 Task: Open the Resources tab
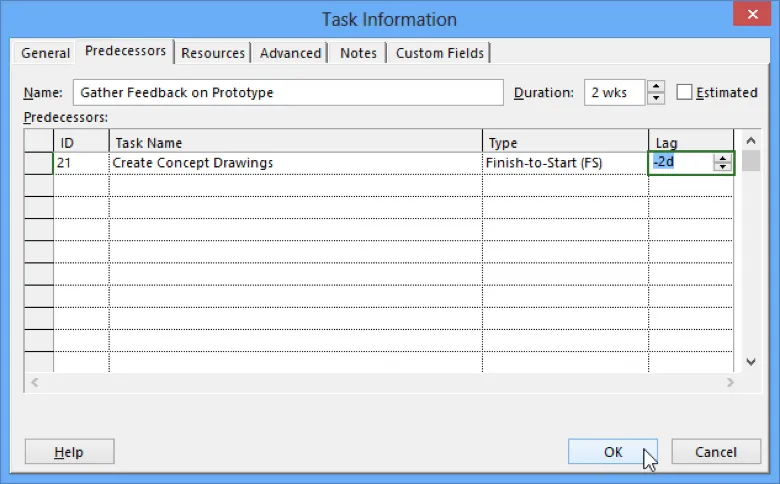pos(212,53)
